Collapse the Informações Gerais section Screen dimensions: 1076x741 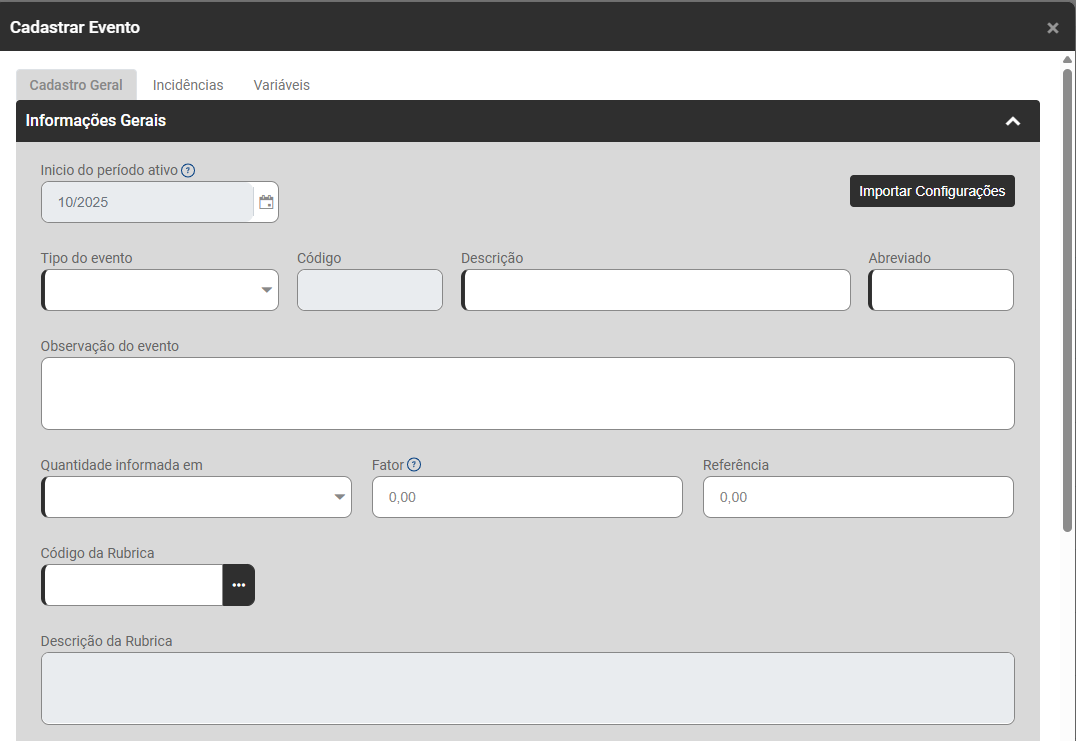coord(1012,121)
